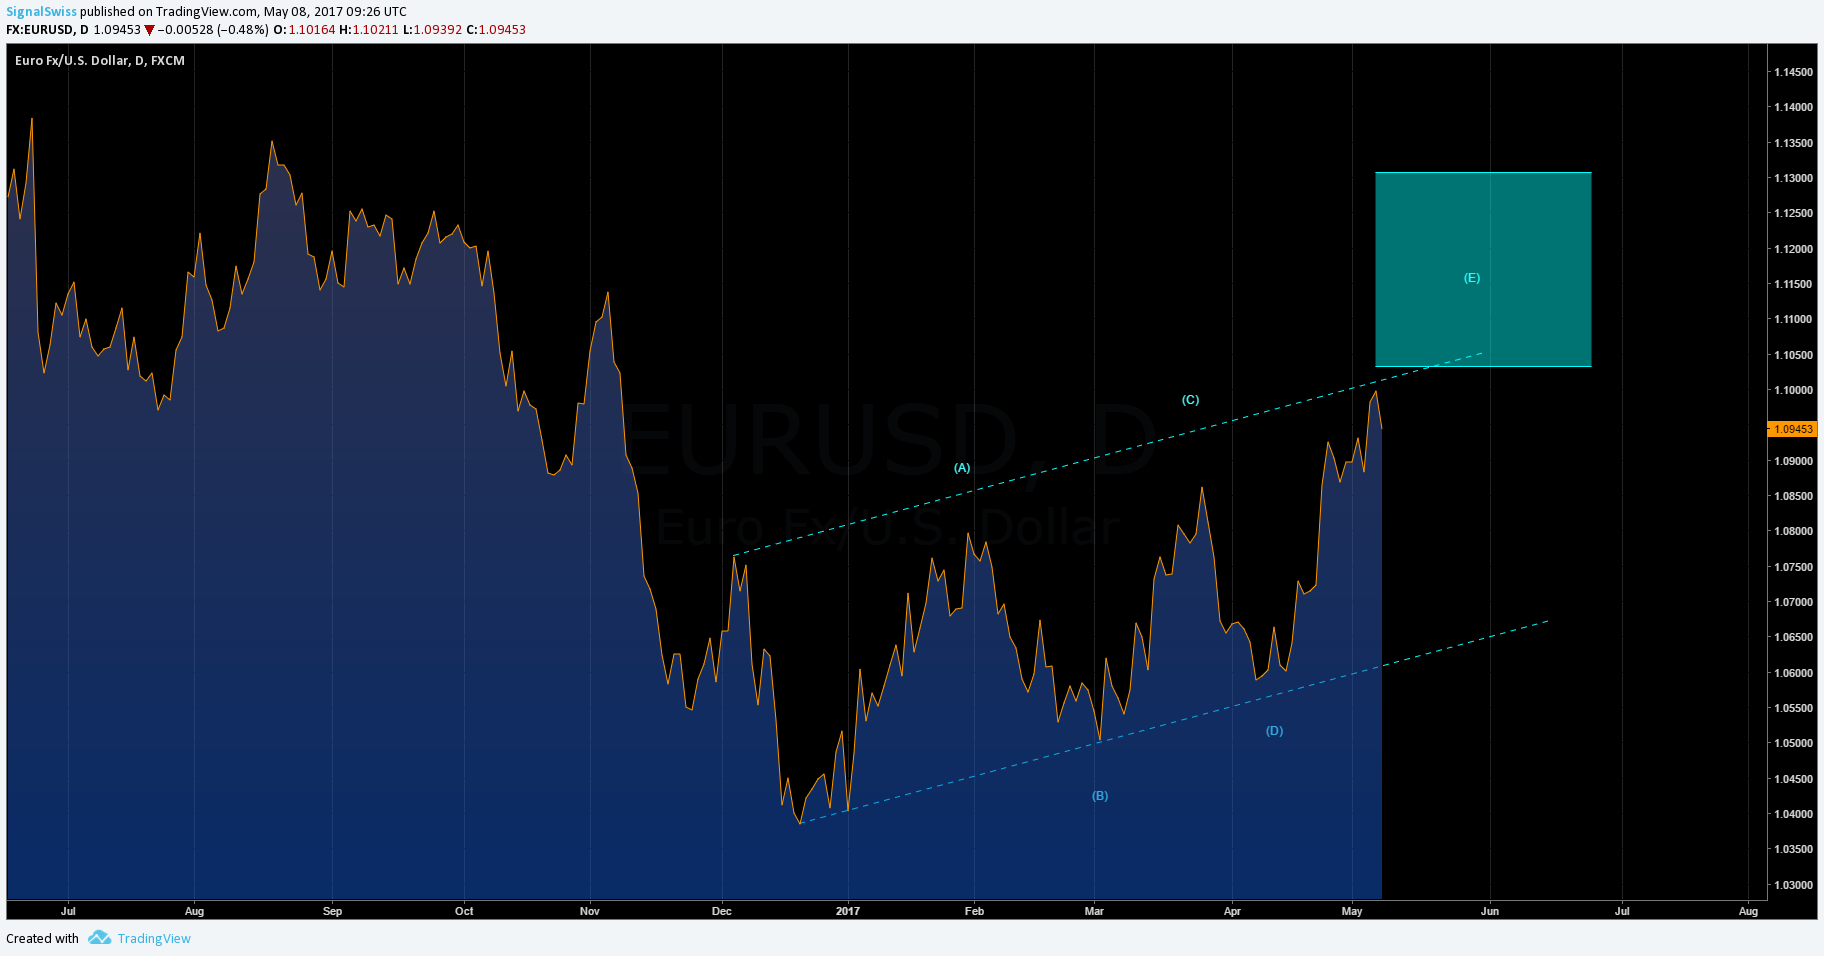Click the 1.14500 price axis label
The image size is (1824, 956).
(1793, 72)
